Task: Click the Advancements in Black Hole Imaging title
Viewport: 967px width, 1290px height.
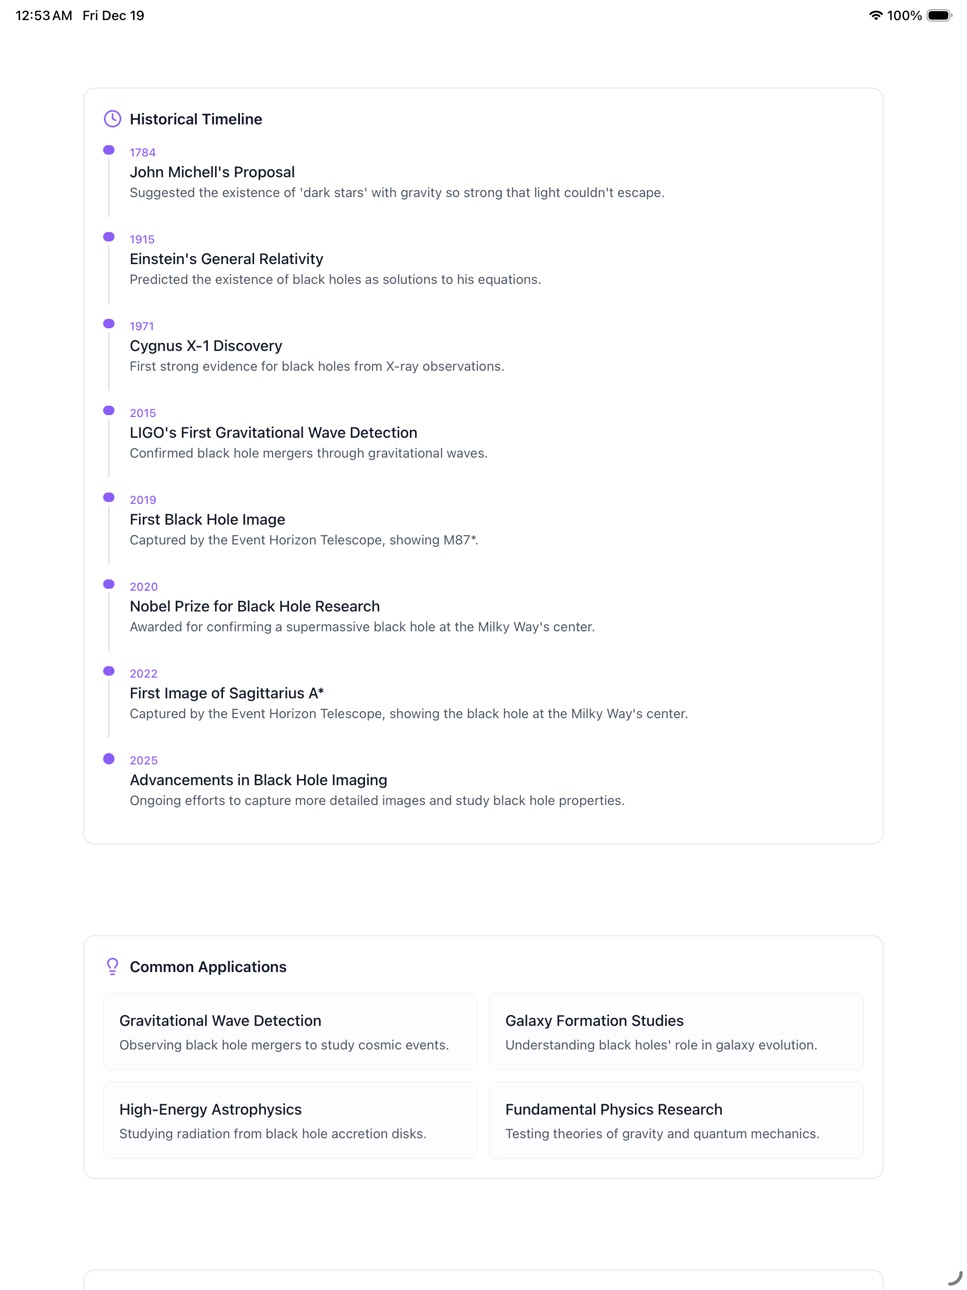Action: pyautogui.click(x=258, y=780)
